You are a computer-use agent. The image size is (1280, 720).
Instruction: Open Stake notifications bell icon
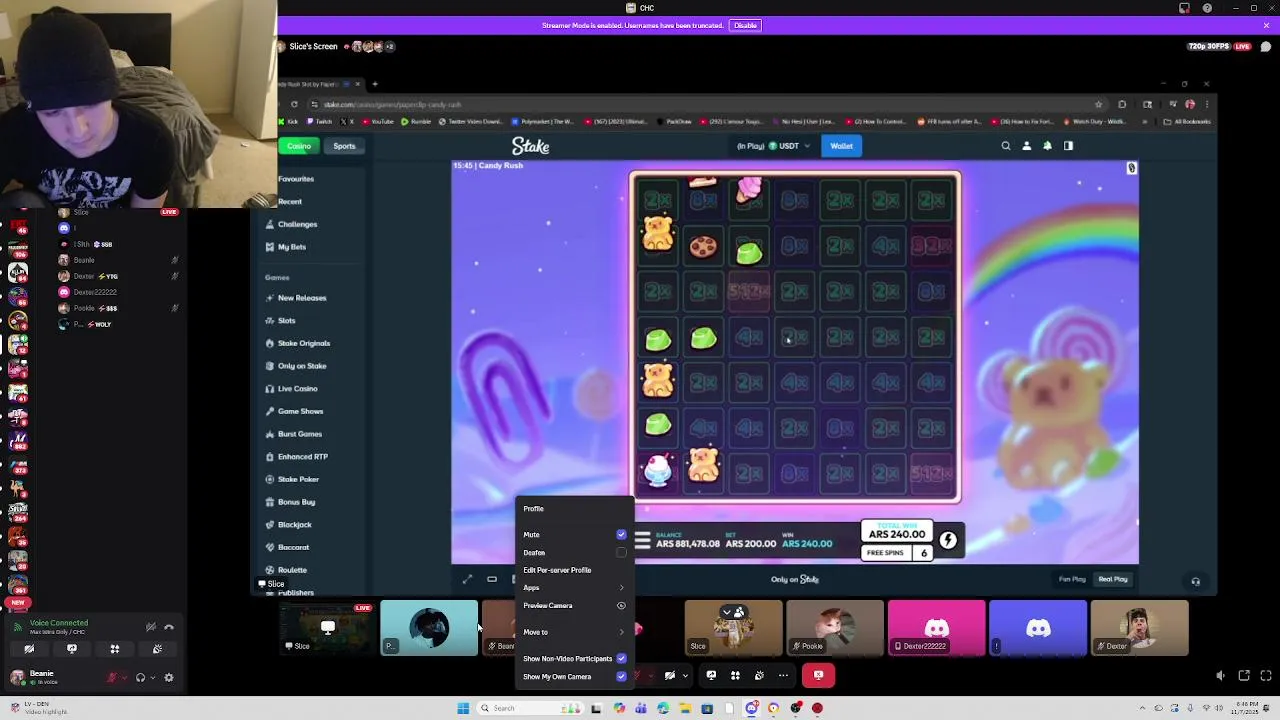coord(1047,146)
